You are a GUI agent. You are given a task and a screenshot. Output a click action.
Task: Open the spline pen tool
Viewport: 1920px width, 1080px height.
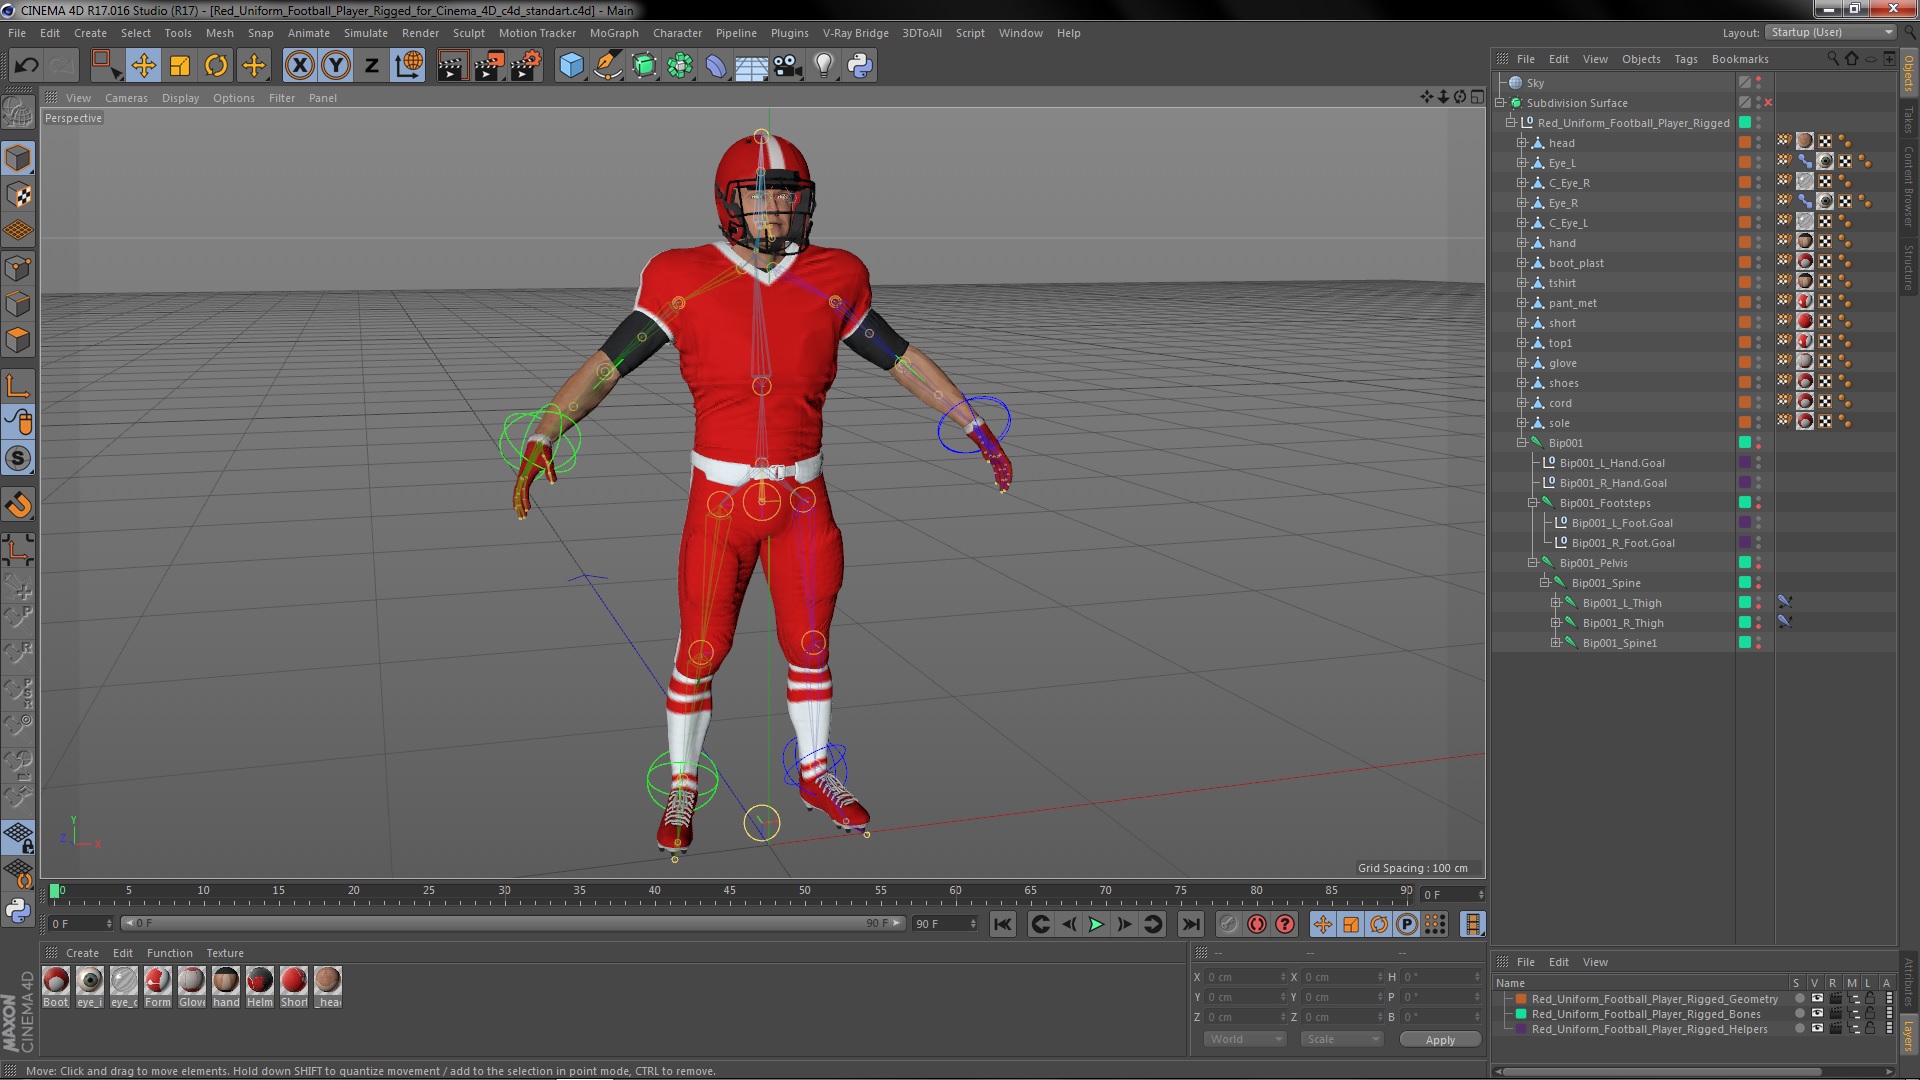pos(607,66)
